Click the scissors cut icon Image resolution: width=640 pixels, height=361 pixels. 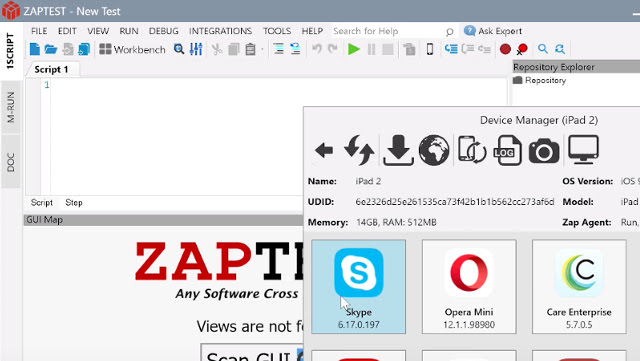point(217,49)
